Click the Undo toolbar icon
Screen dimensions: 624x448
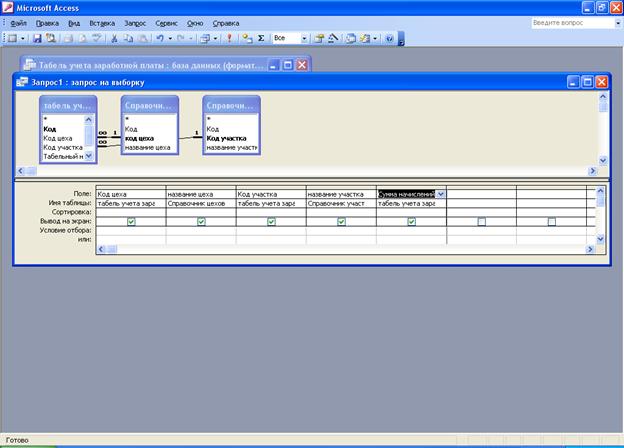[x=160, y=39]
